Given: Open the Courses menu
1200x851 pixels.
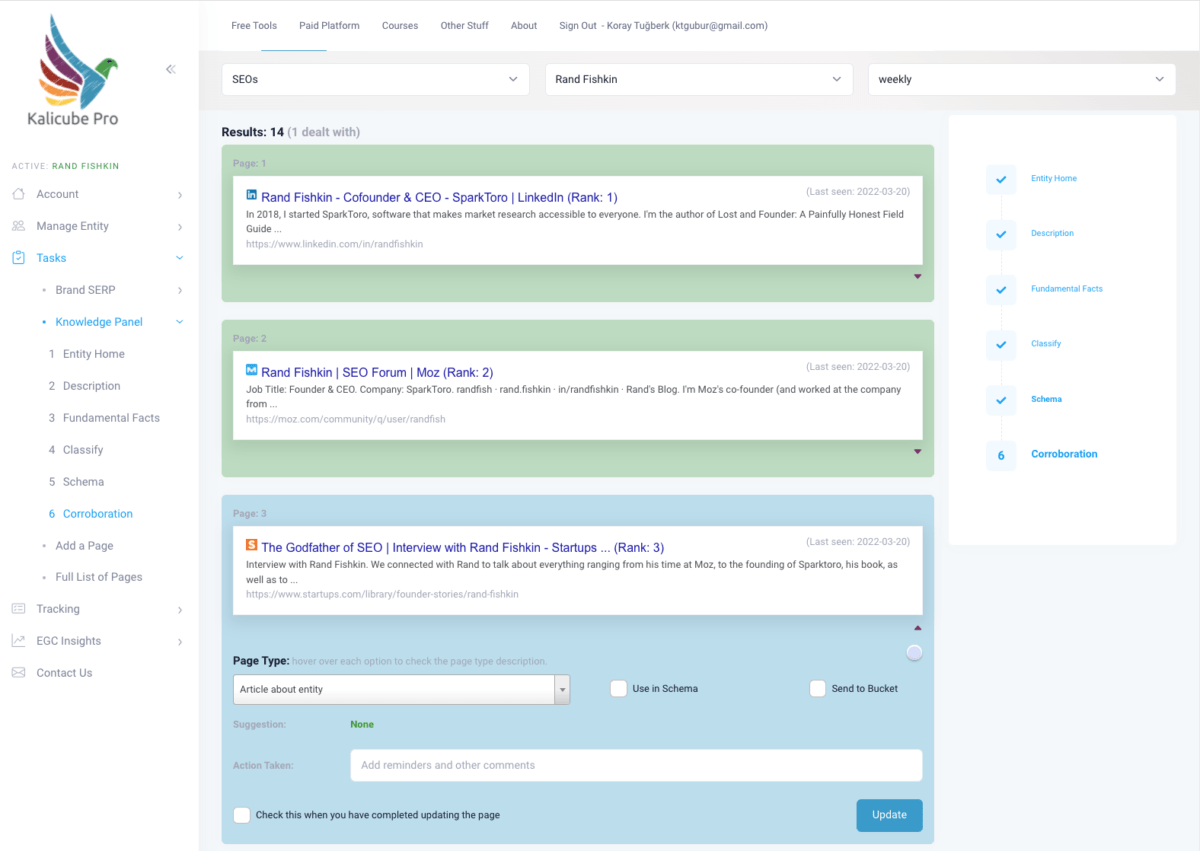Looking at the screenshot, I should 400,25.
